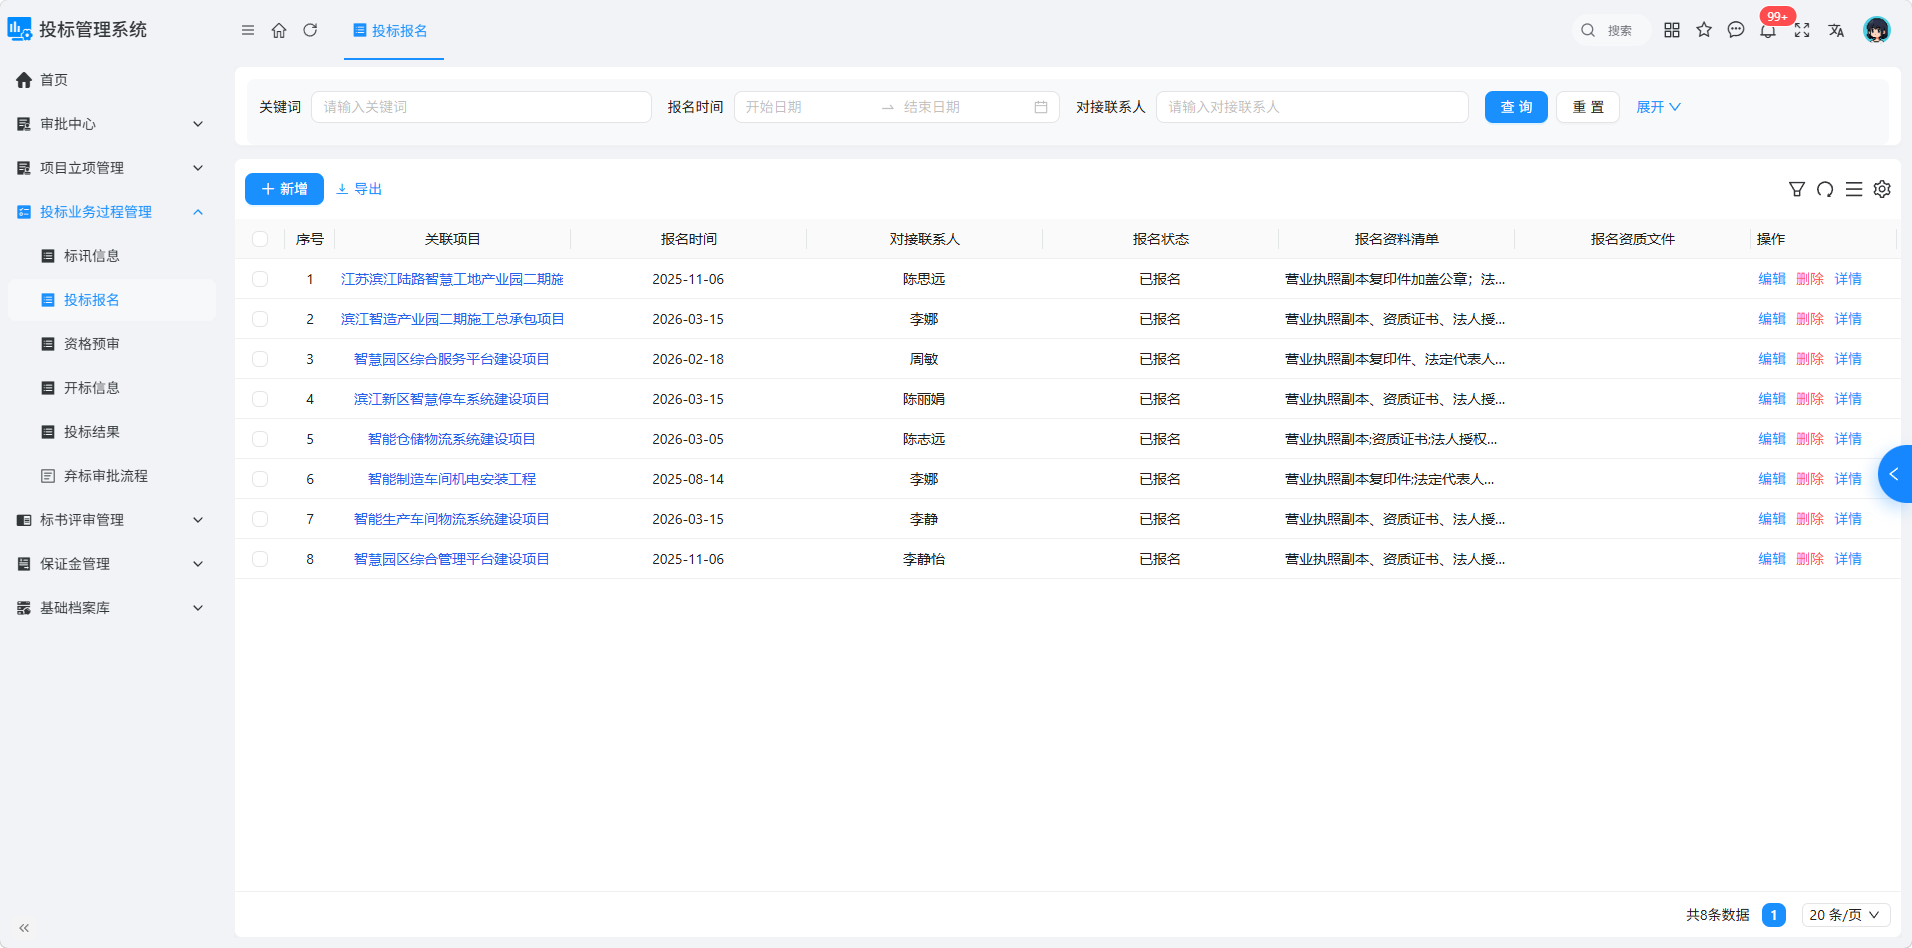The image size is (1912, 948).
Task: Open table column settings gear icon
Action: coord(1882,189)
